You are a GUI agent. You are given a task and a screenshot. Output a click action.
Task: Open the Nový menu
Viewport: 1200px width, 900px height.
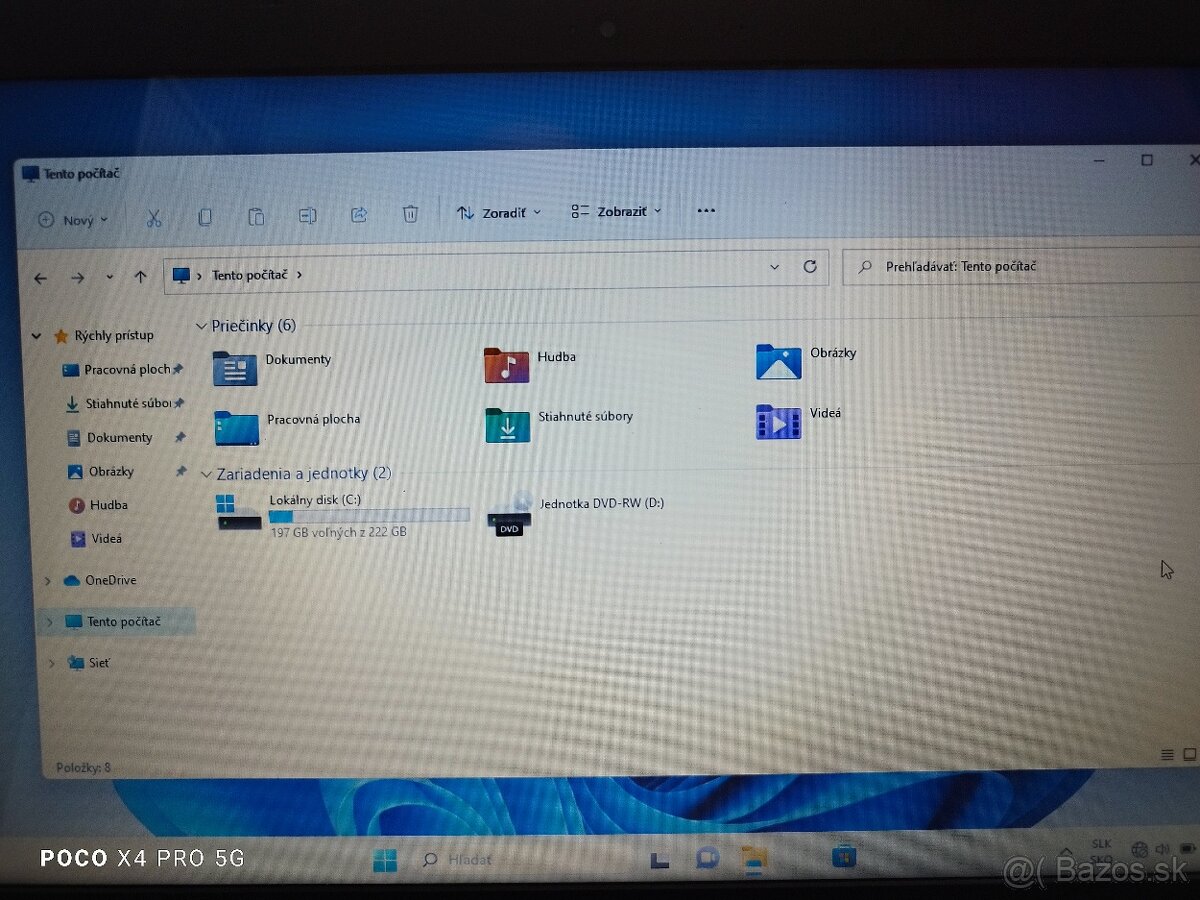coord(71,220)
